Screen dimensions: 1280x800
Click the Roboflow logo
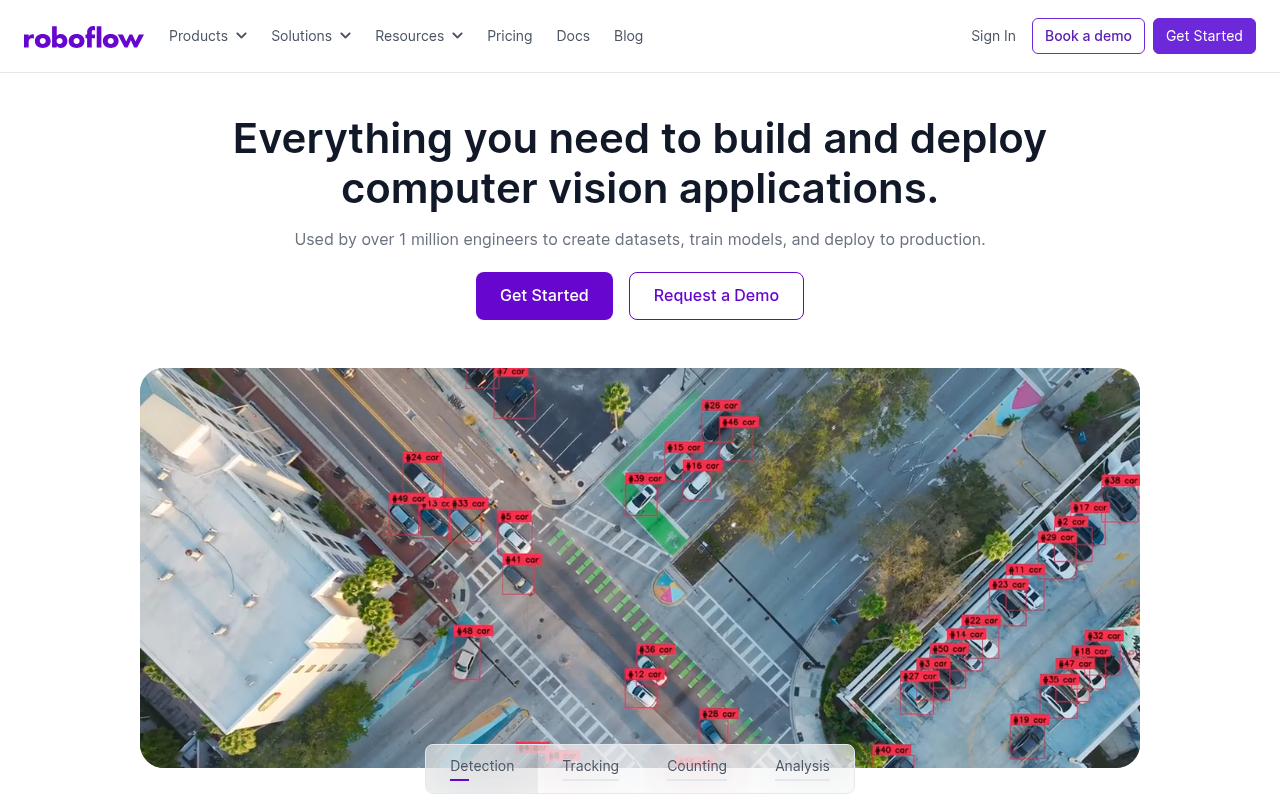[x=84, y=36]
